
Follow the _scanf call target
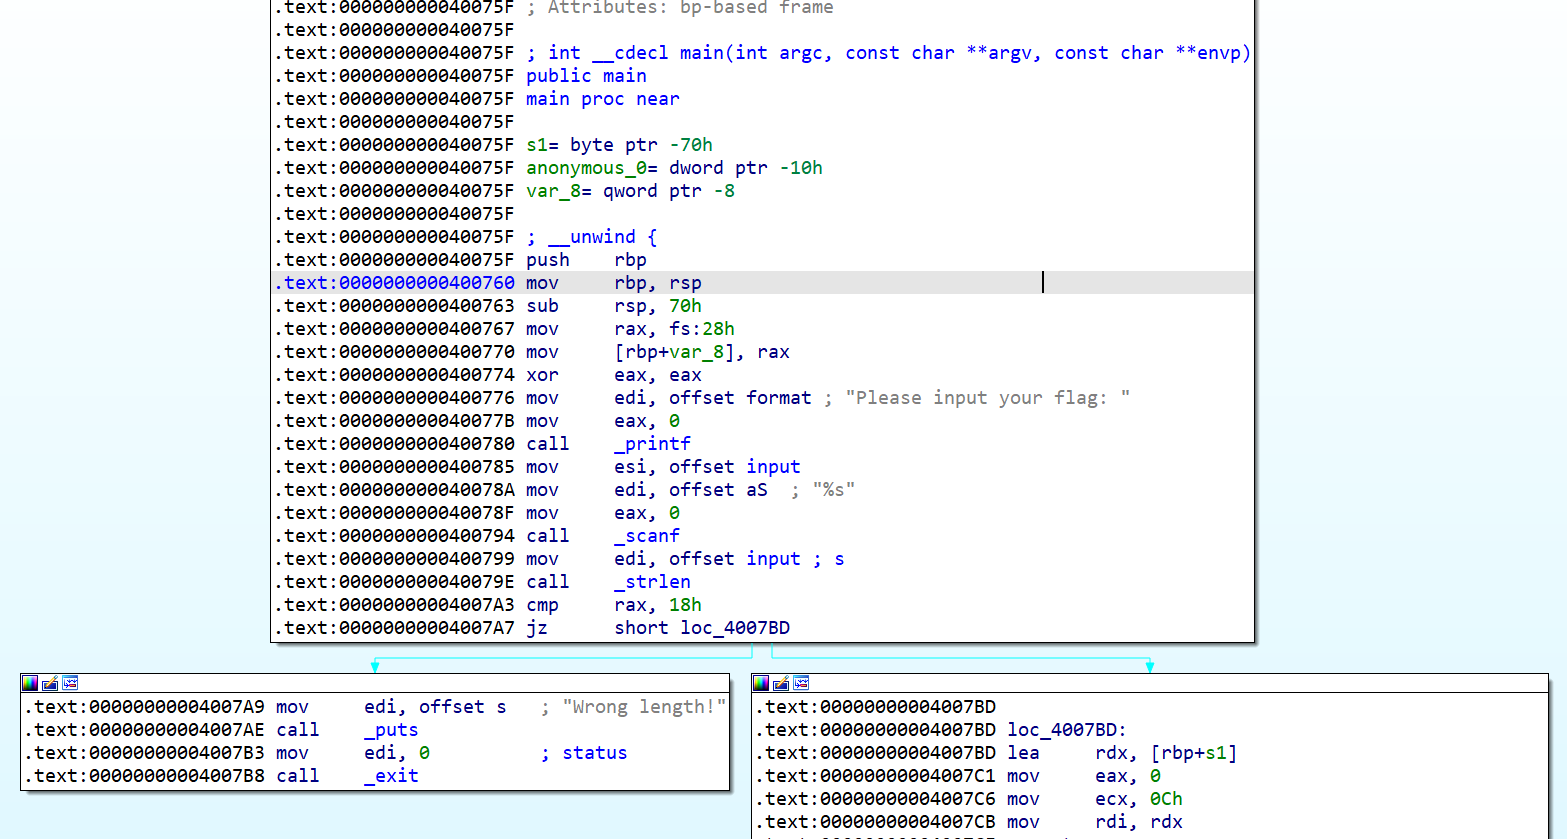[647, 536]
